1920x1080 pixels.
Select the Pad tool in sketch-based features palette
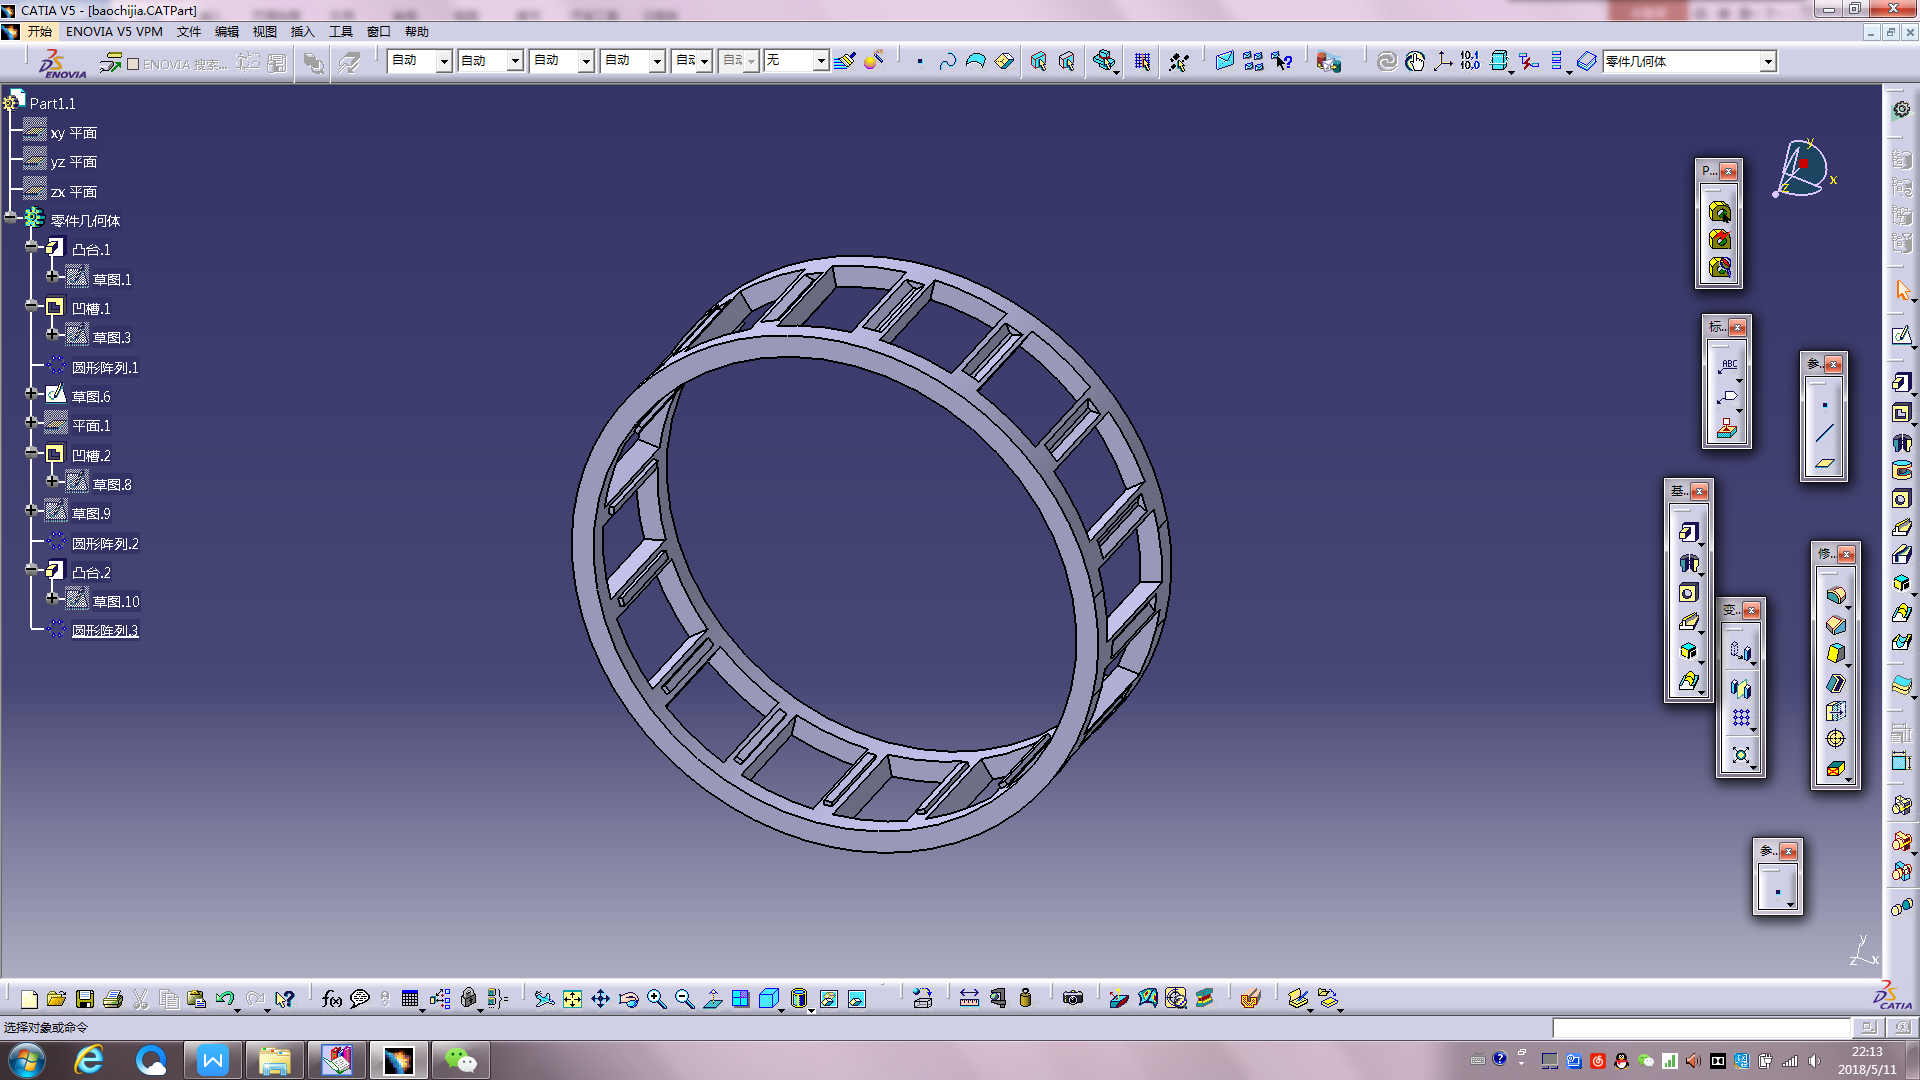tap(1688, 533)
